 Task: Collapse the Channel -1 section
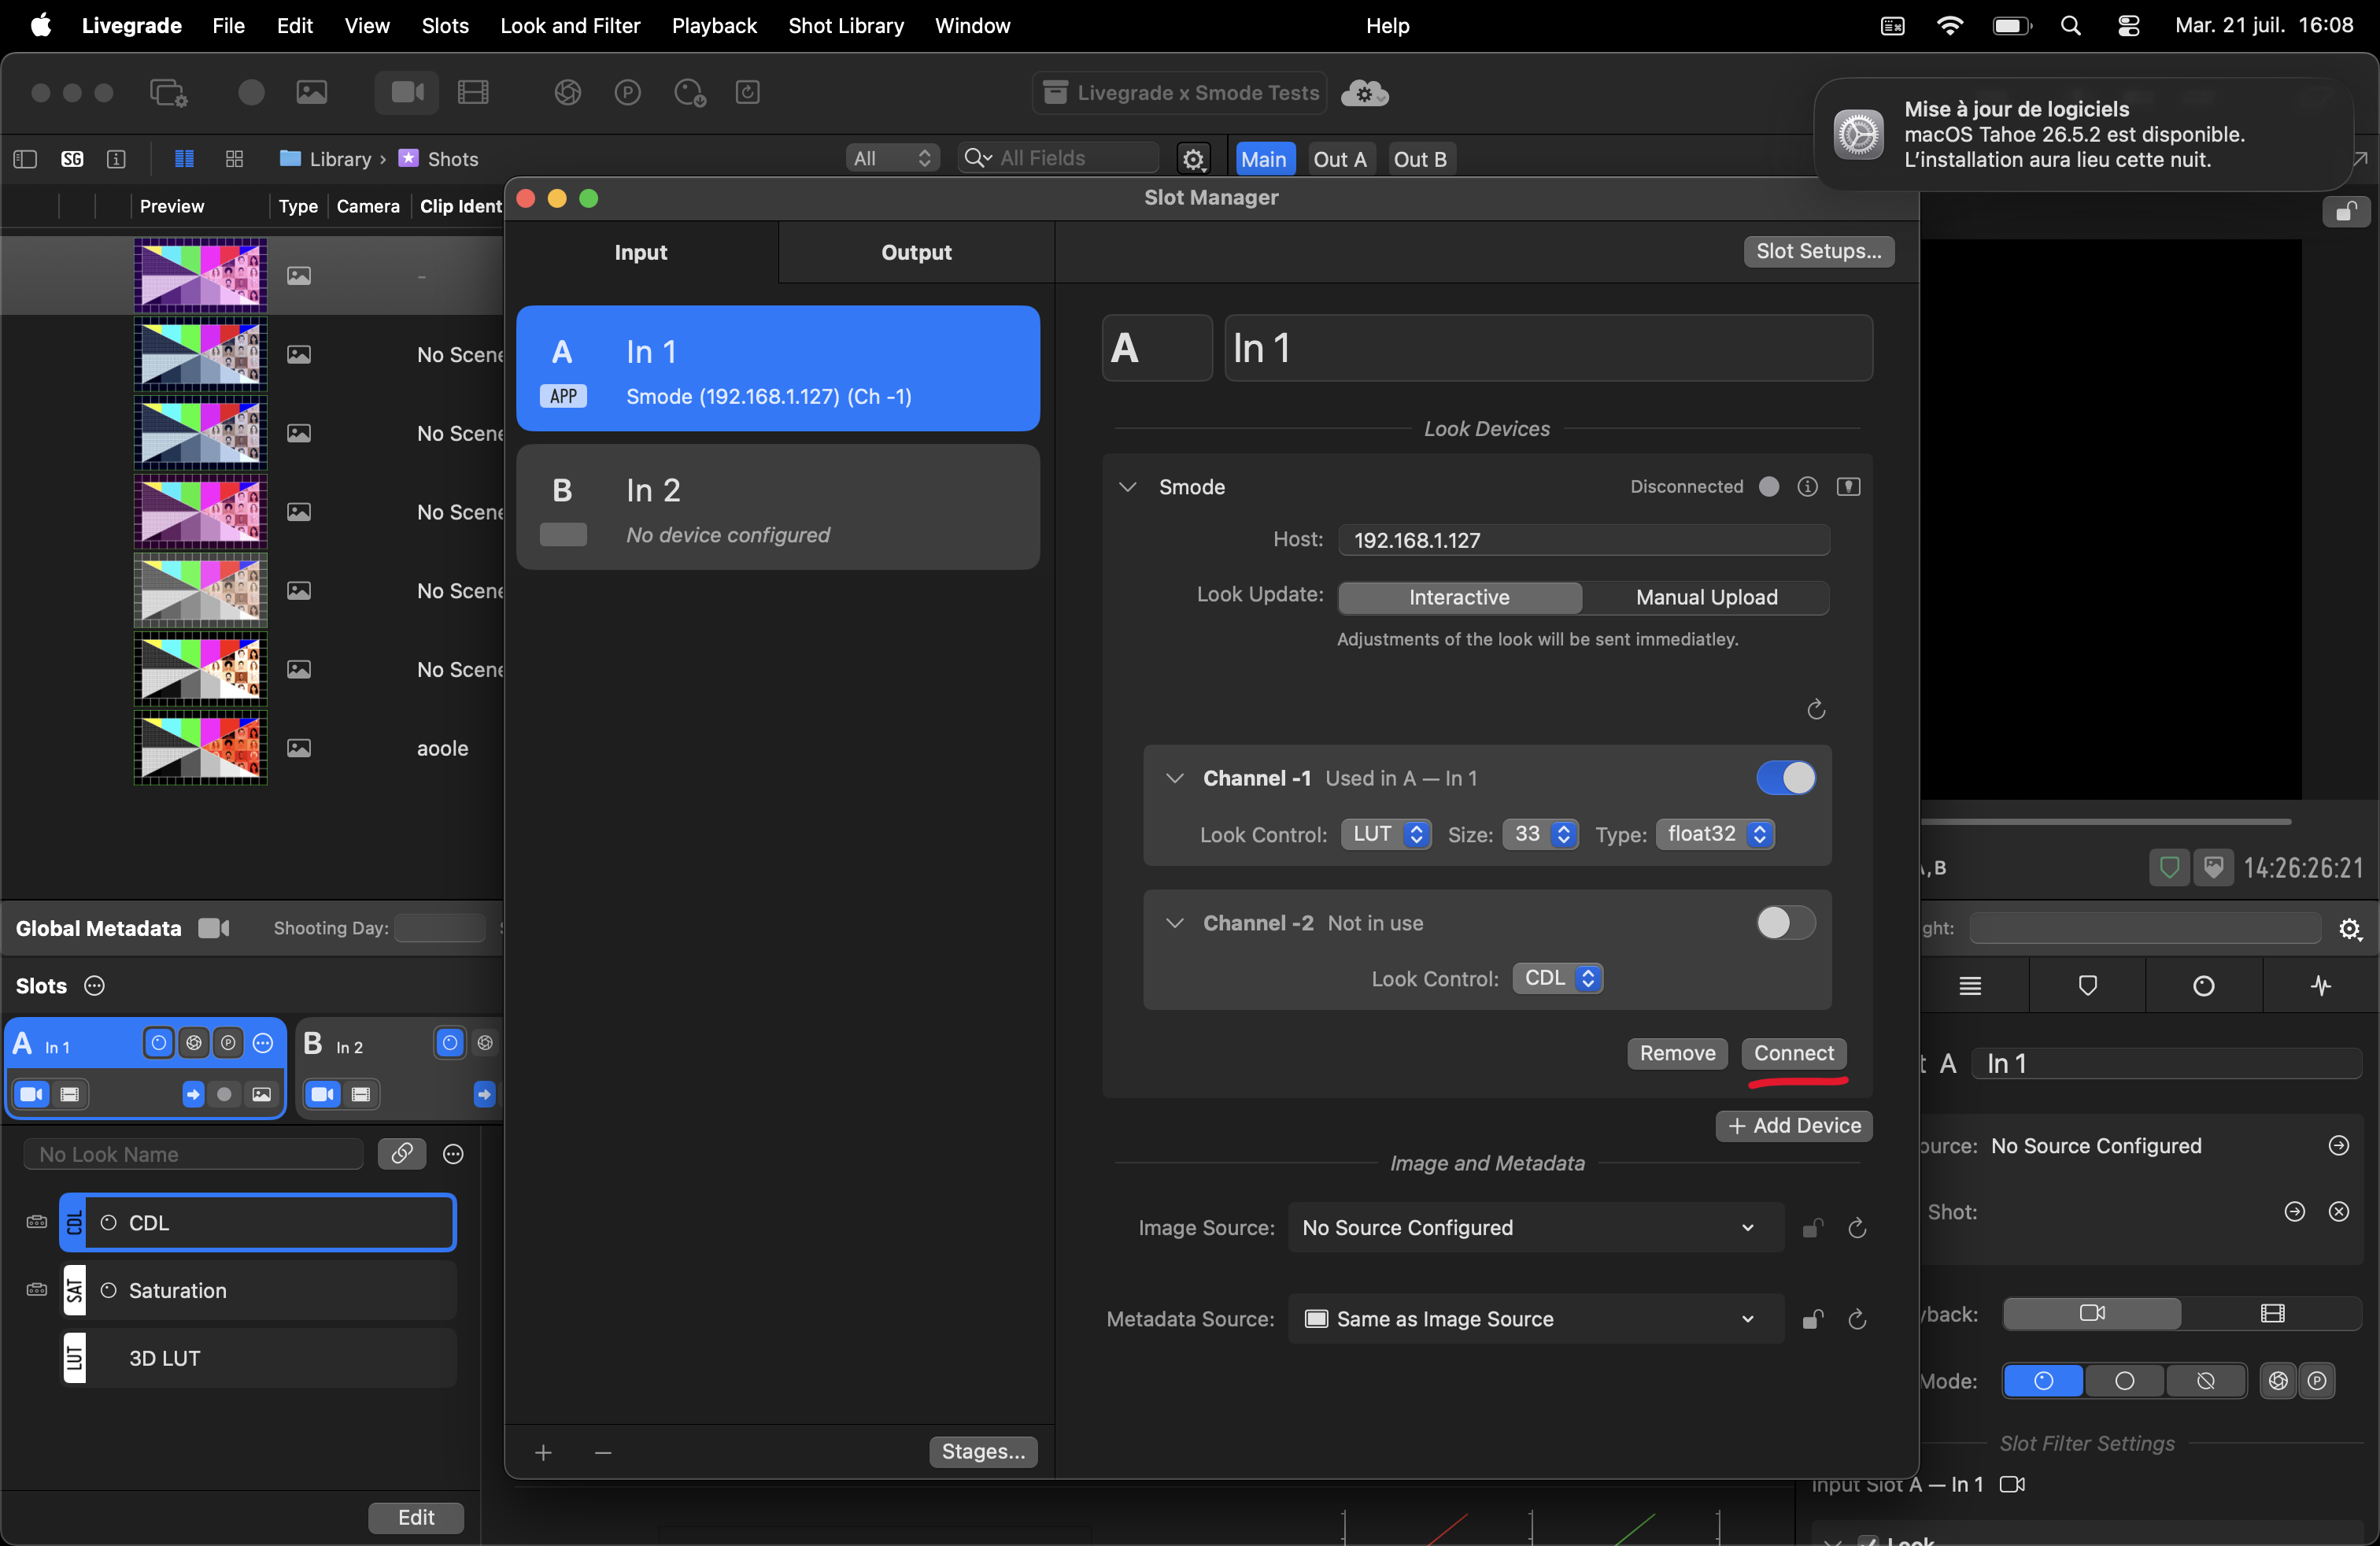tap(1174, 778)
